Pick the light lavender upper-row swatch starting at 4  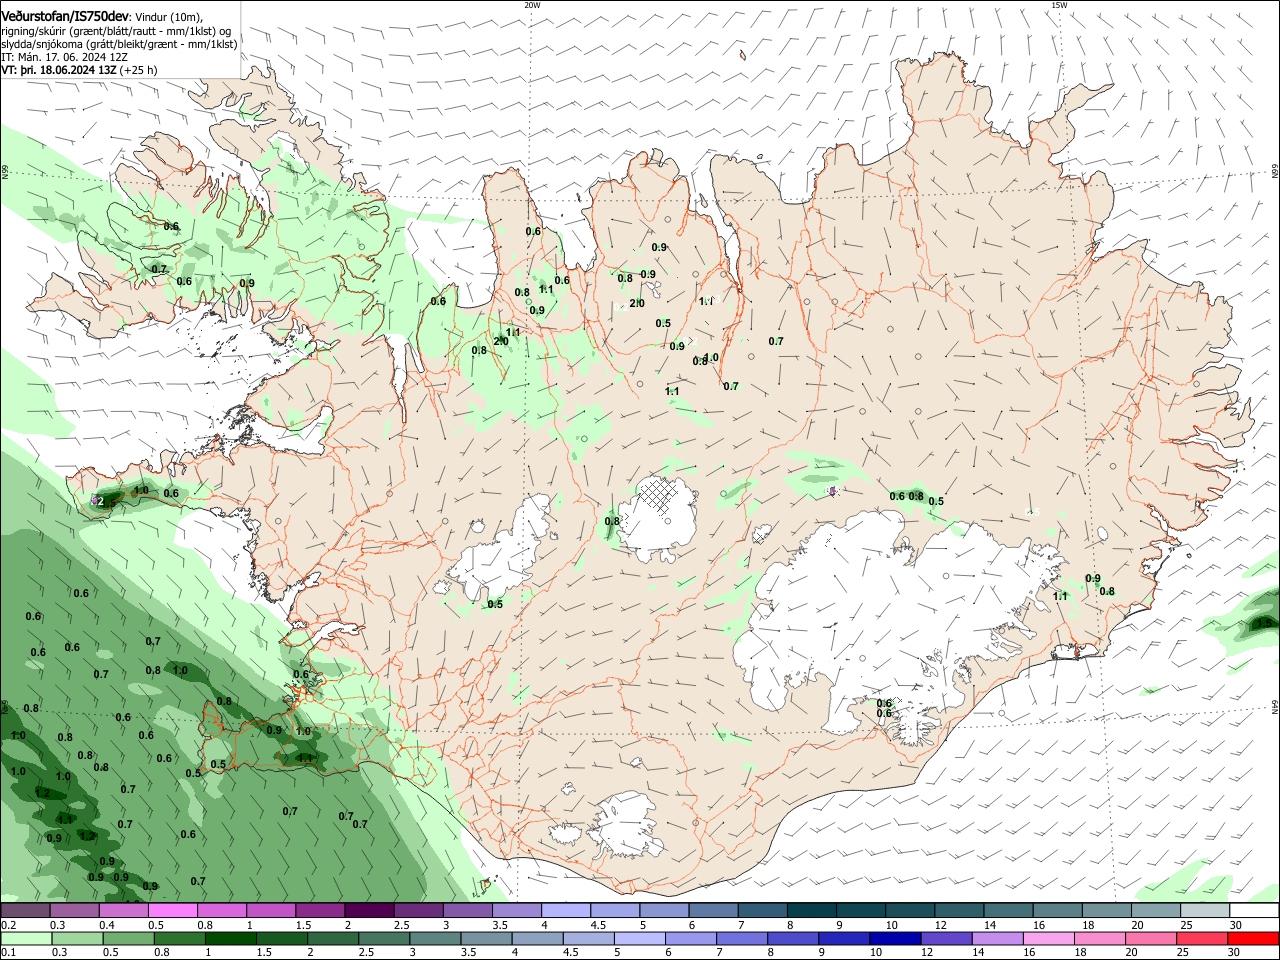tap(565, 911)
